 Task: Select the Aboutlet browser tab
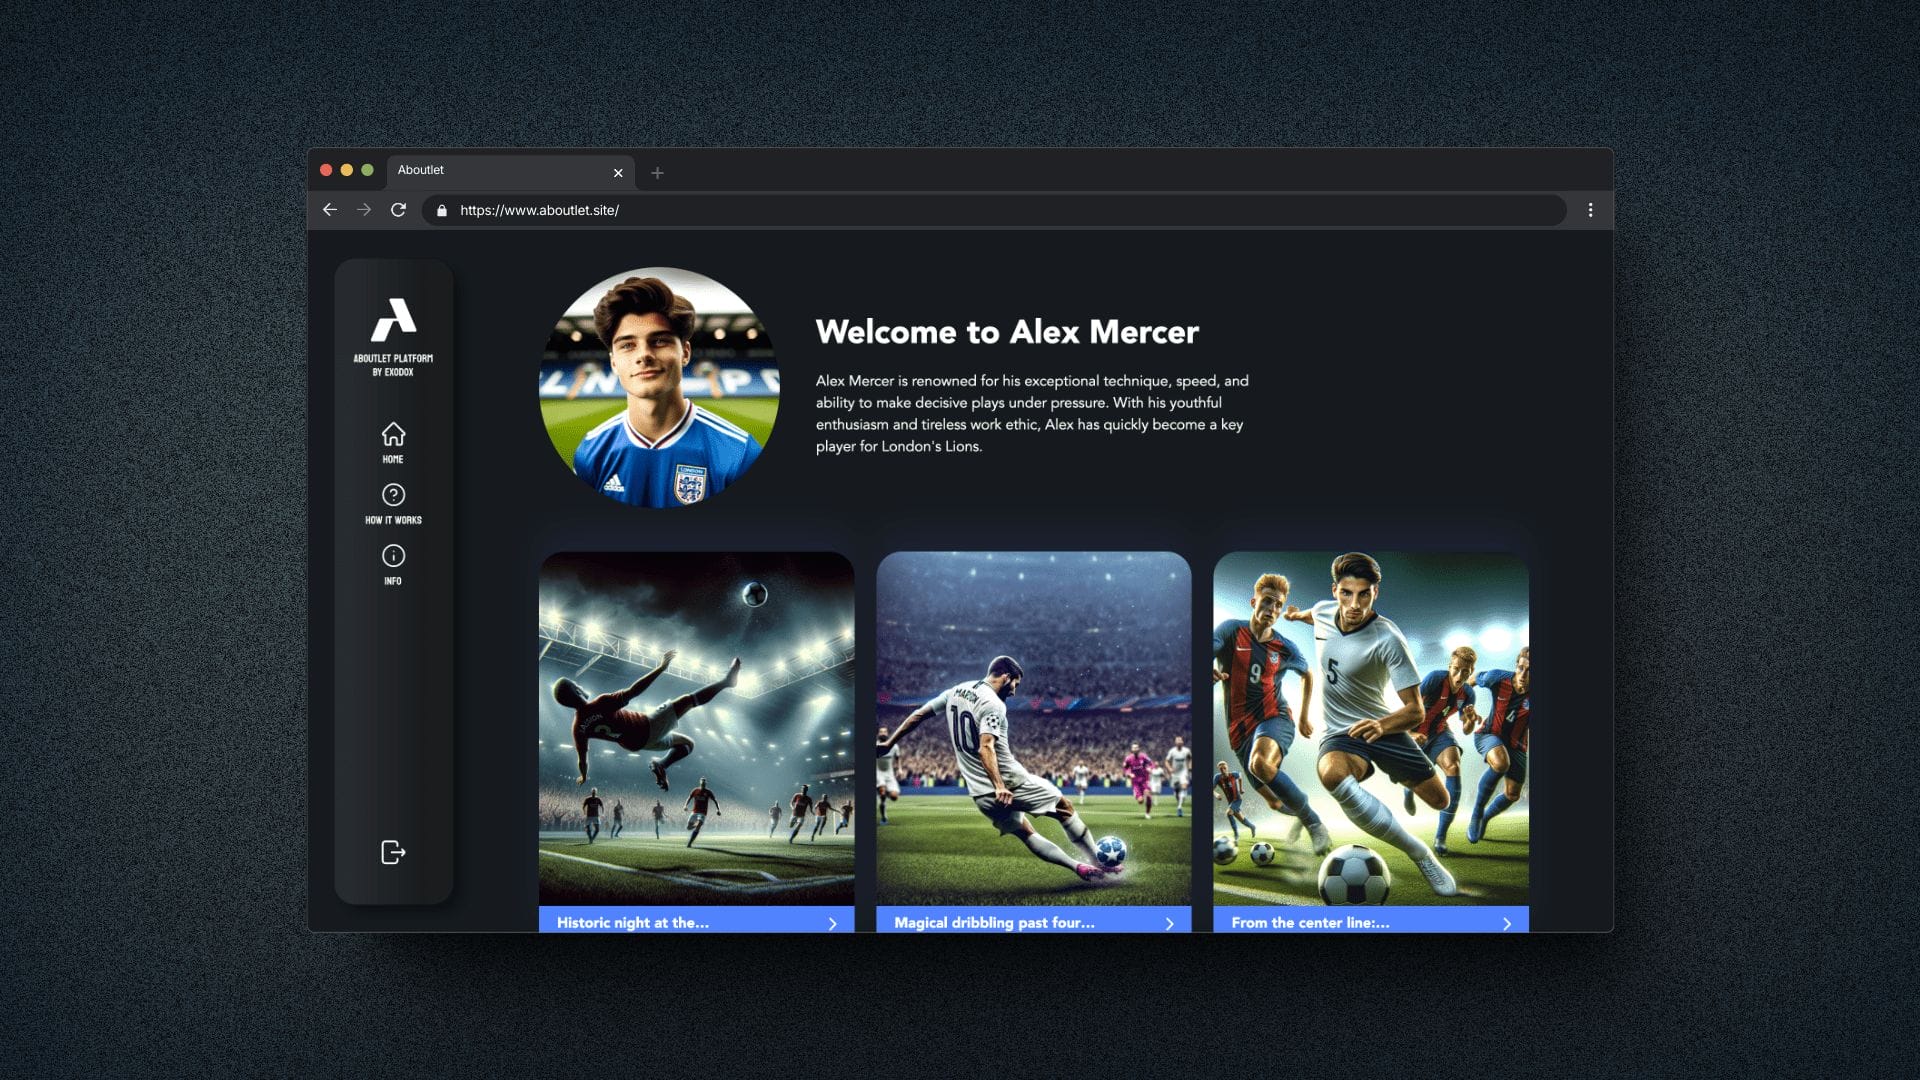pyautogui.click(x=480, y=171)
